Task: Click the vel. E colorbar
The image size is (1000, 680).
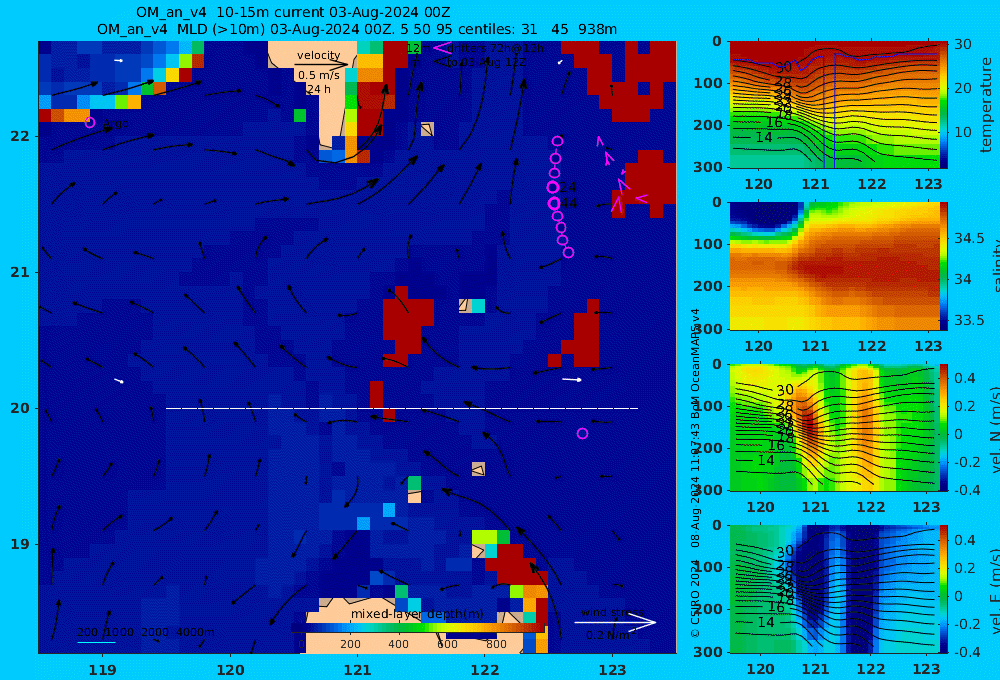Action: click(x=943, y=589)
